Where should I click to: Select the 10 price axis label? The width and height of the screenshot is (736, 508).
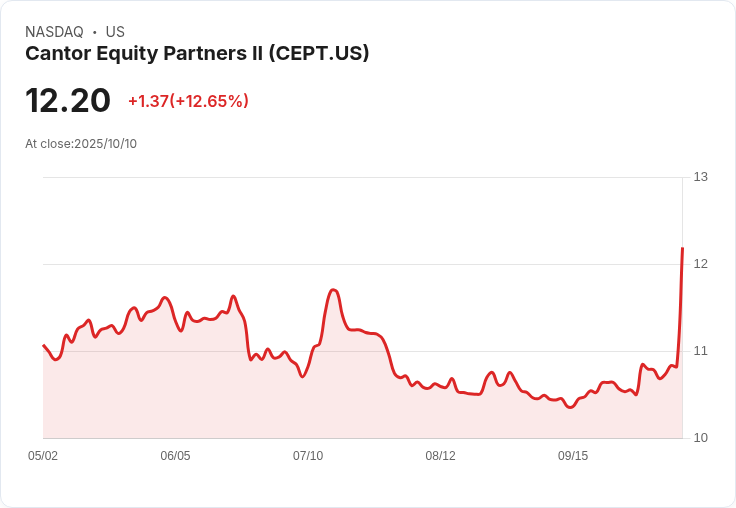point(700,438)
